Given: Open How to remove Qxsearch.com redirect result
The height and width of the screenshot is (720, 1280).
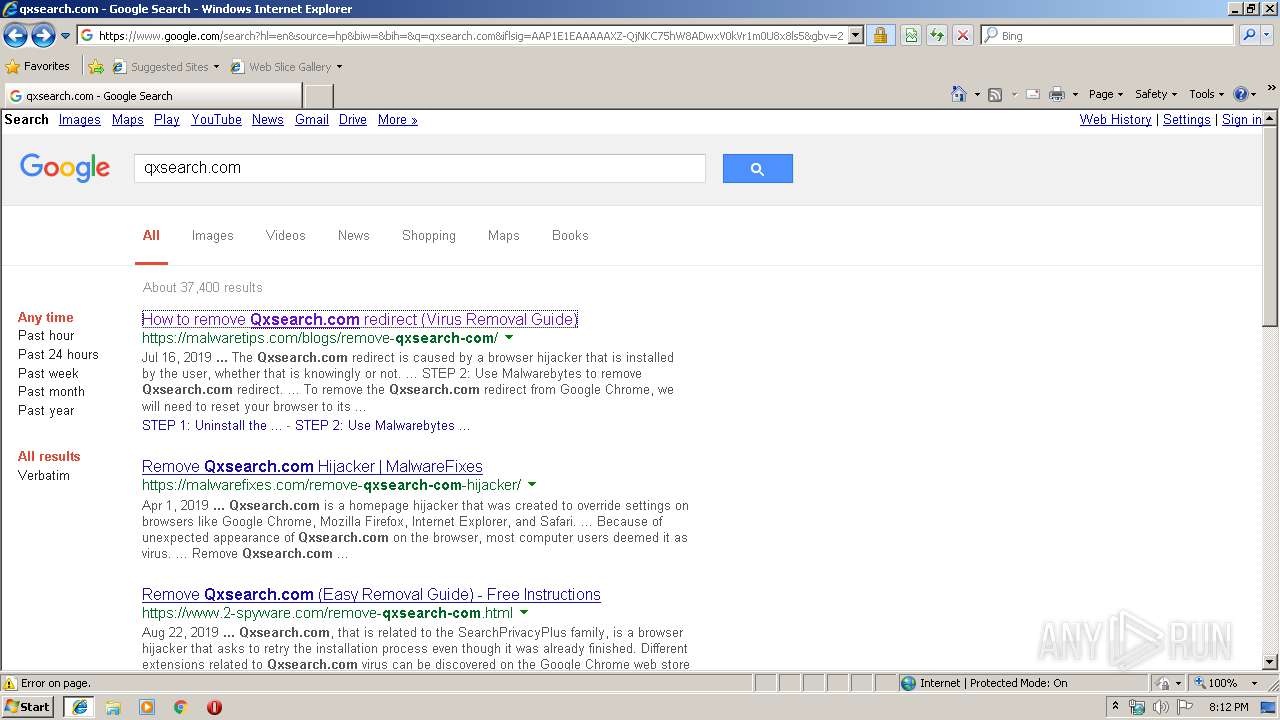Looking at the screenshot, I should tap(360, 319).
